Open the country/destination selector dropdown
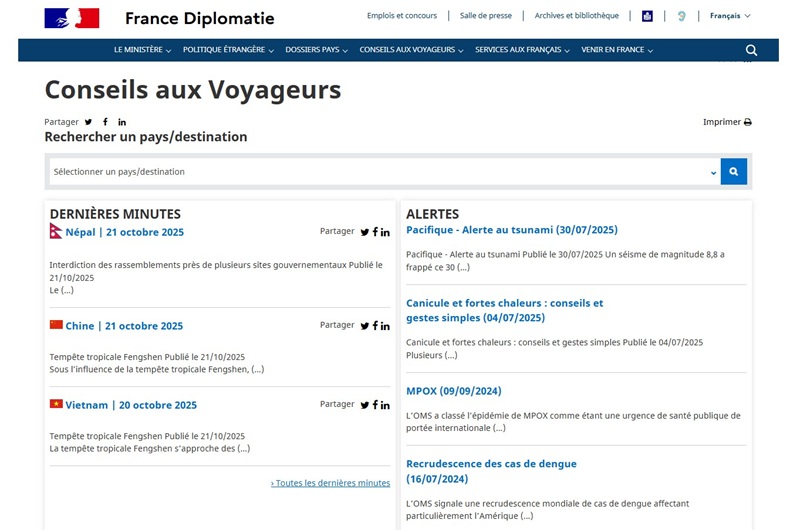This screenshot has width=800, height=530. (x=385, y=172)
